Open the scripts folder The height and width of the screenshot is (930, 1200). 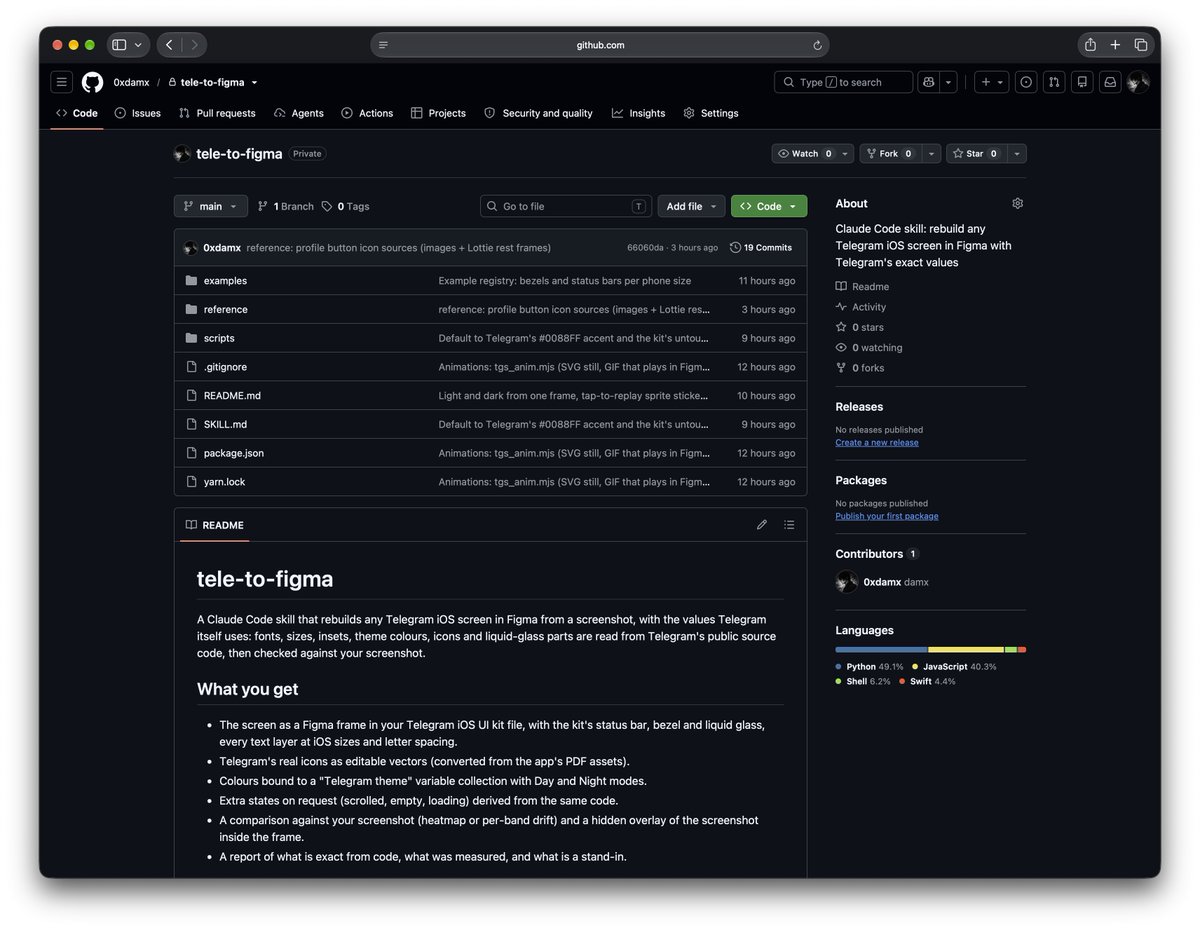219,338
